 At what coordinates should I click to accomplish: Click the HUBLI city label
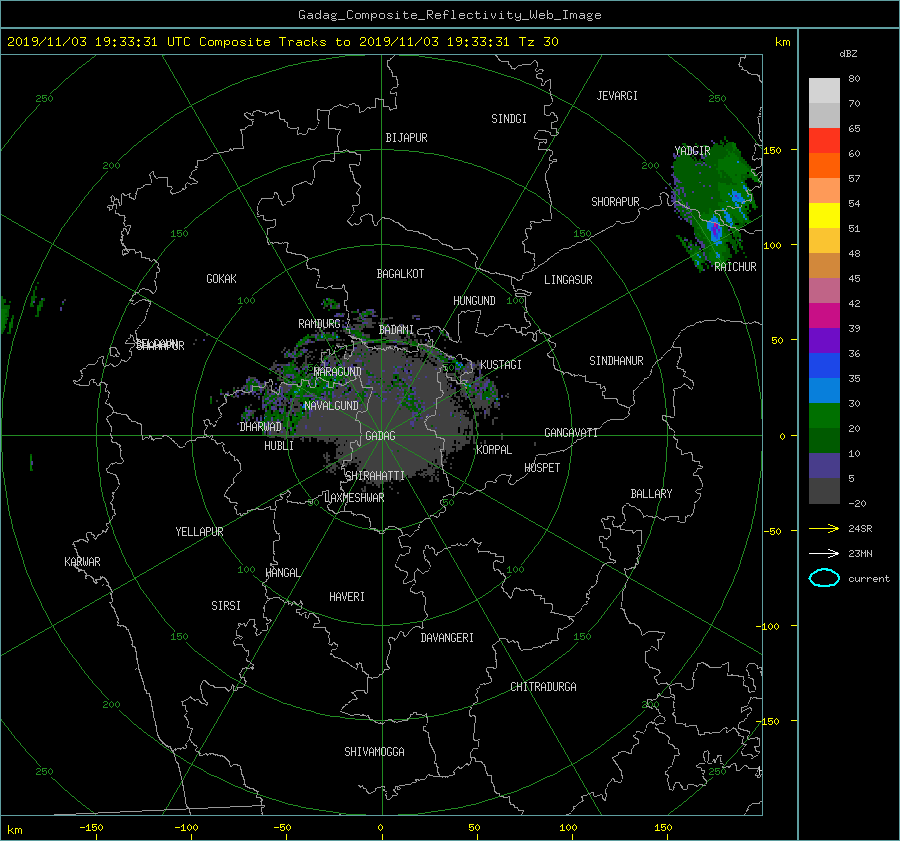click(x=279, y=446)
